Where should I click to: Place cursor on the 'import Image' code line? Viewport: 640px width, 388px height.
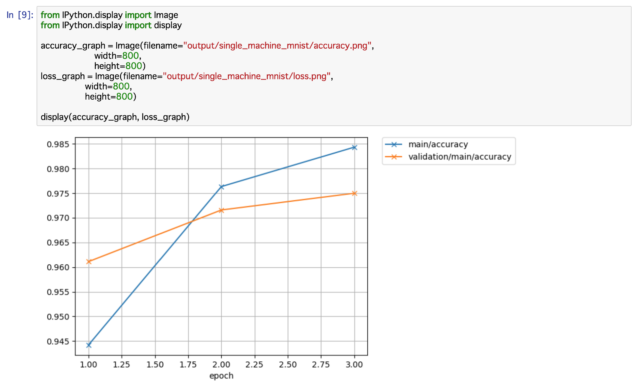109,15
